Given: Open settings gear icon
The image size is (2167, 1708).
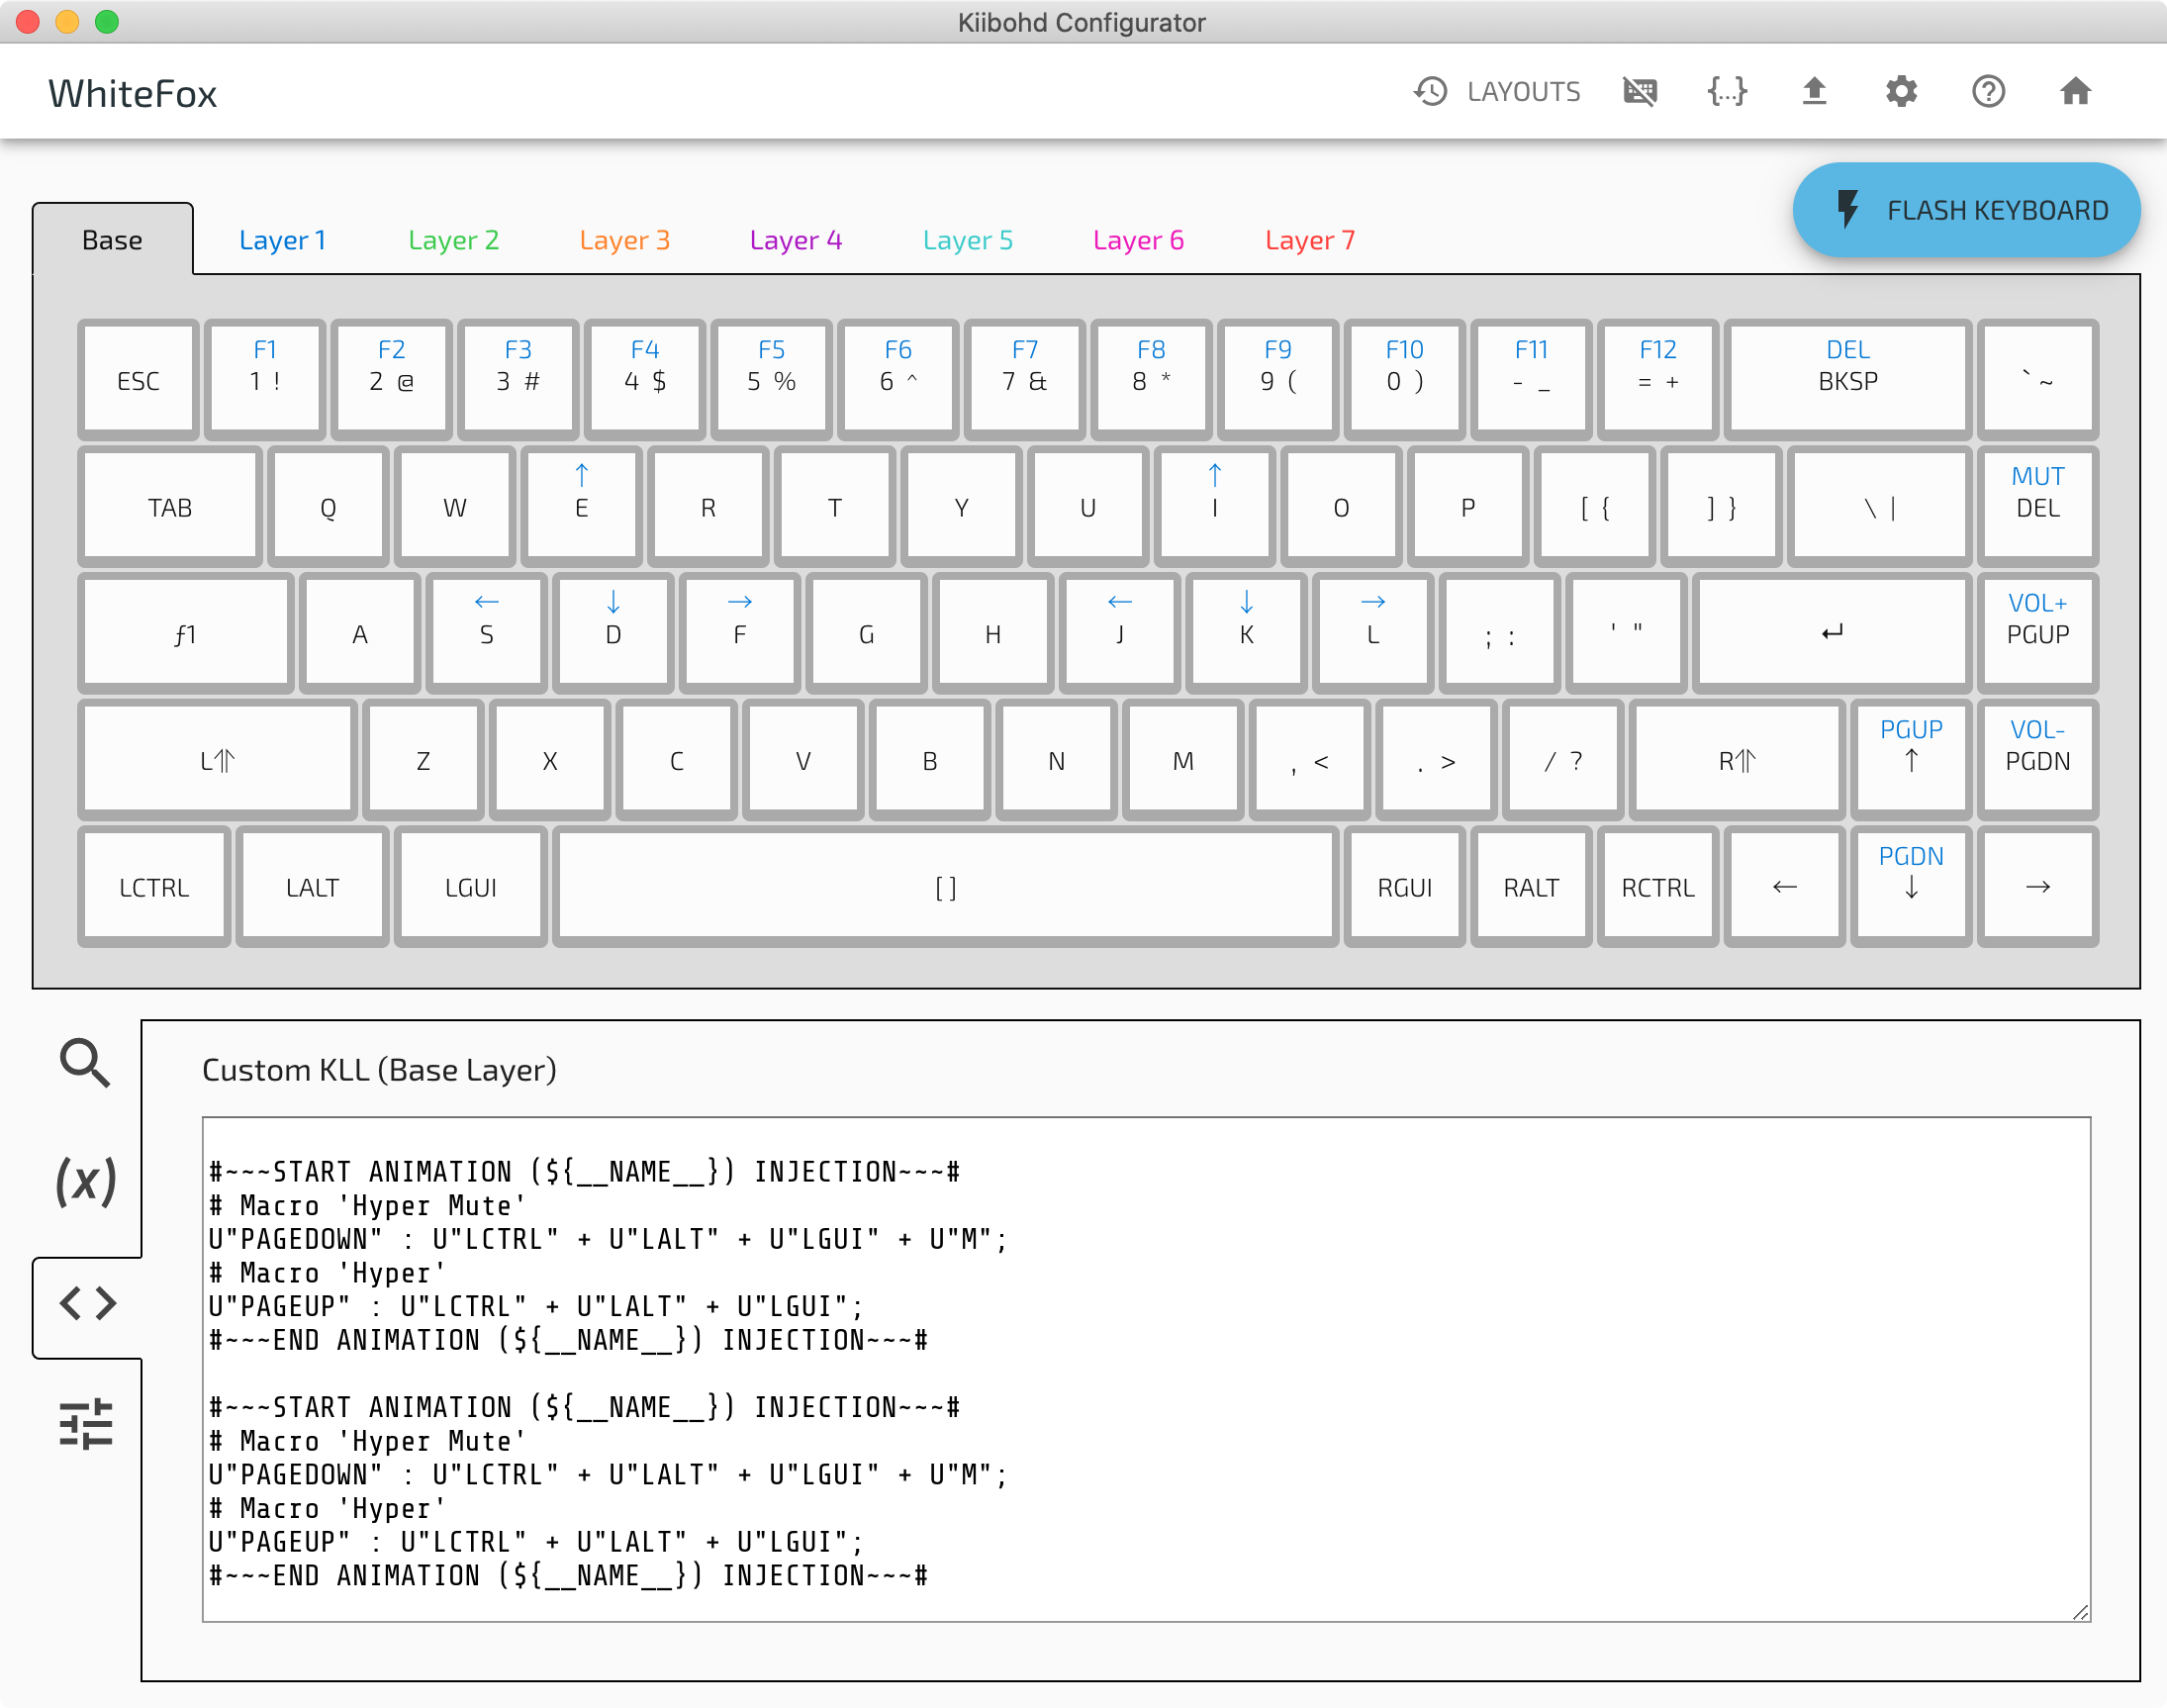Looking at the screenshot, I should coord(1901,92).
